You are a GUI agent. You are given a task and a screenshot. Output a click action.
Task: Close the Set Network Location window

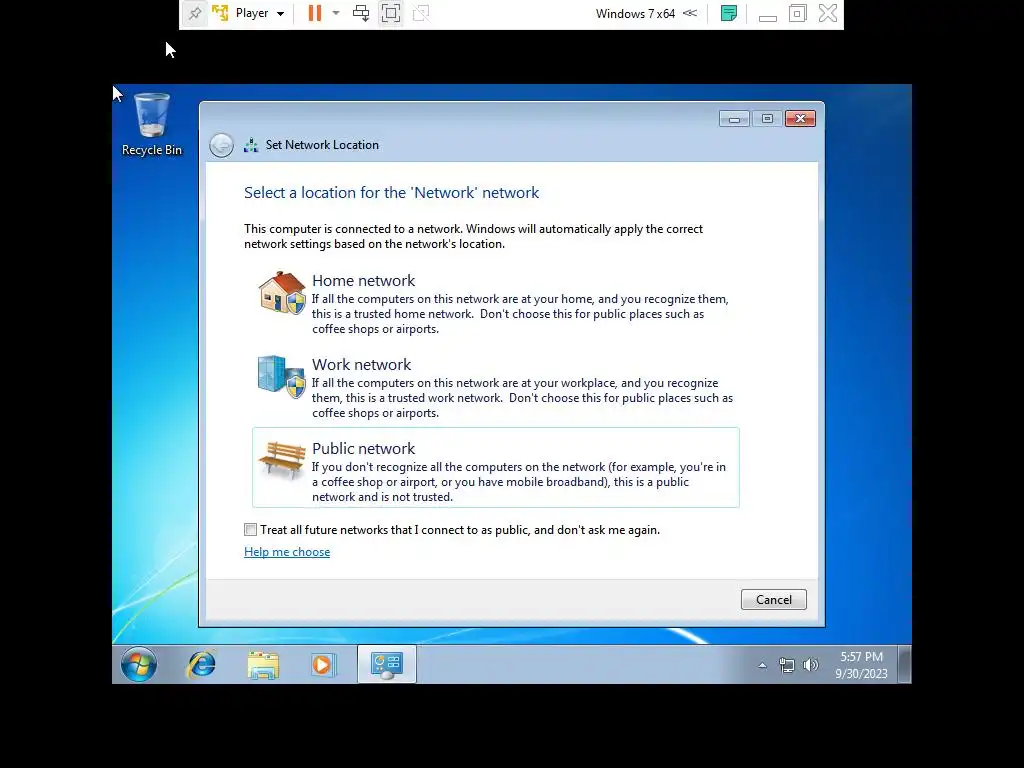click(800, 118)
